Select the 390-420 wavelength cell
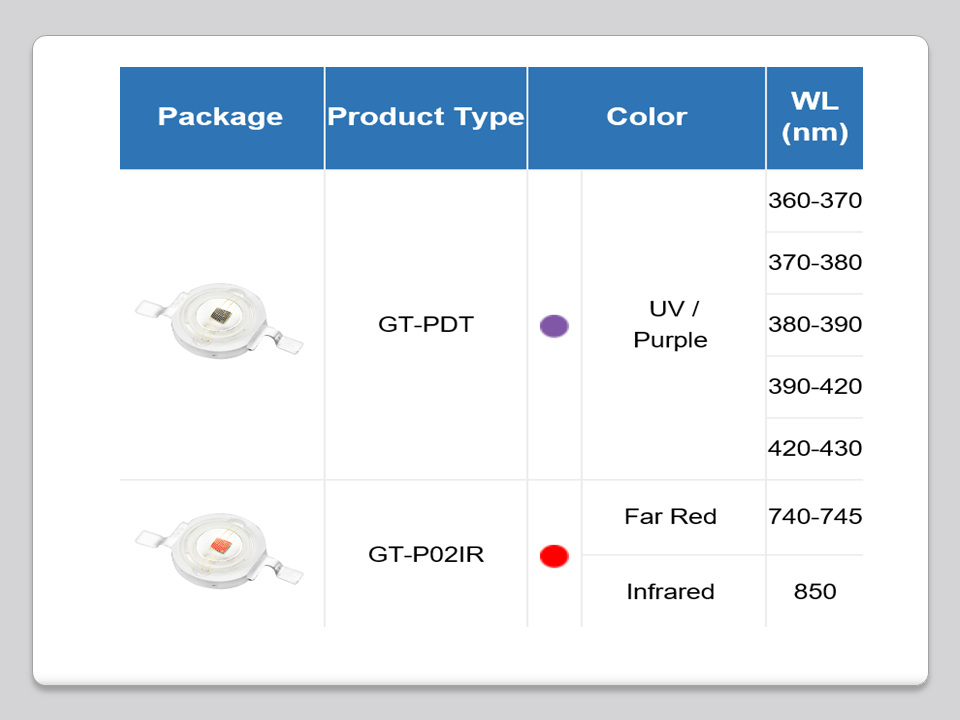The width and height of the screenshot is (960, 720). 814,387
